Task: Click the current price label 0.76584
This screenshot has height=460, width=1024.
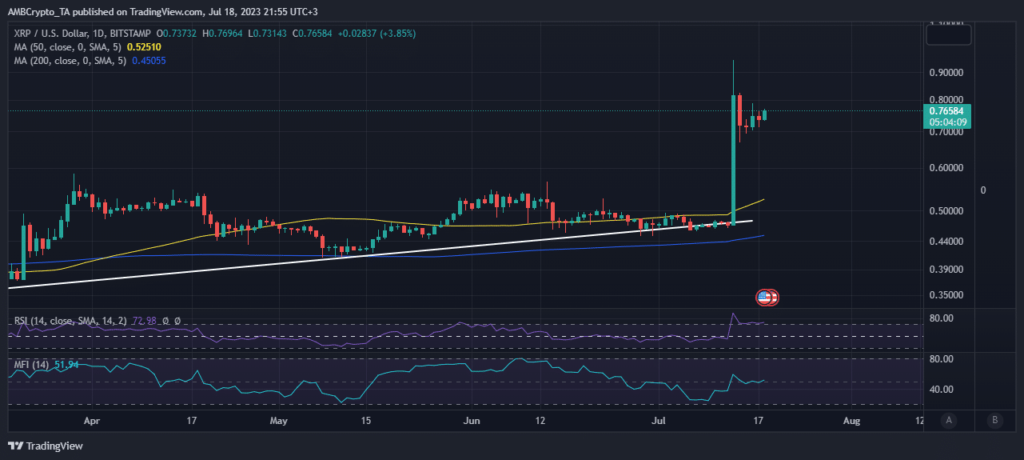Action: coord(949,110)
